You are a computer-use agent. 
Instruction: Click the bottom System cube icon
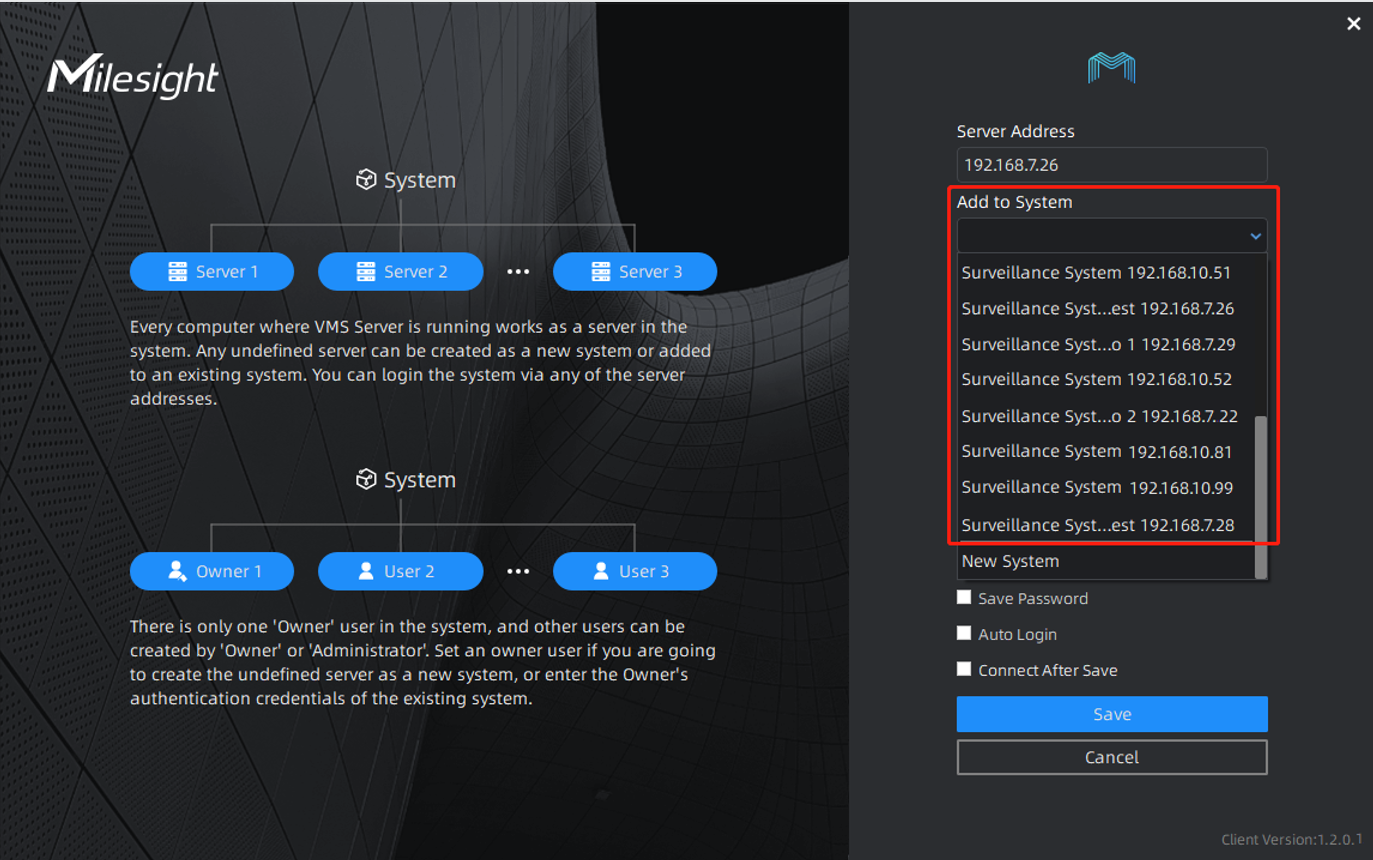pyautogui.click(x=366, y=480)
